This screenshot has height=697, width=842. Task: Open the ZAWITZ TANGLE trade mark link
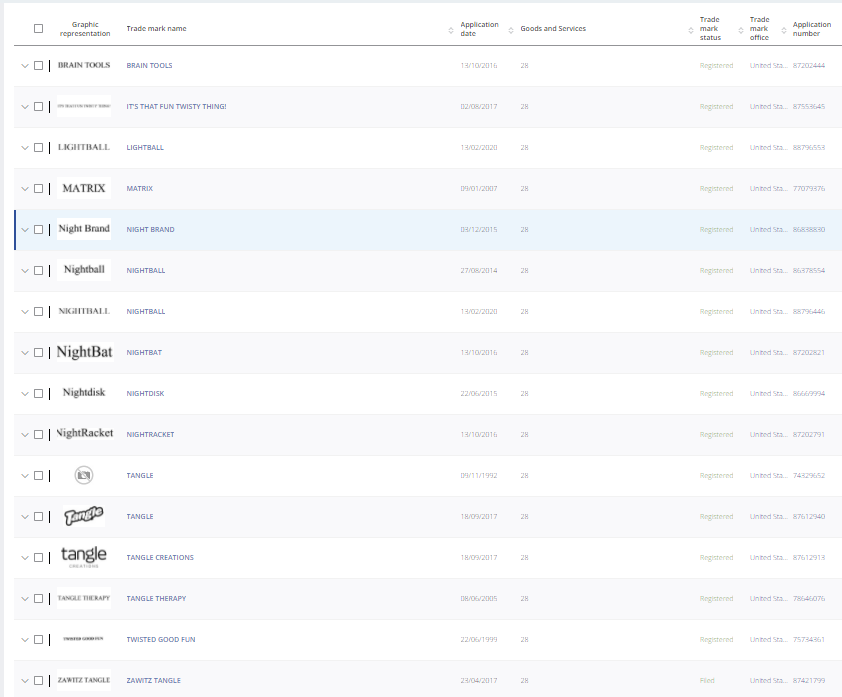coord(154,680)
